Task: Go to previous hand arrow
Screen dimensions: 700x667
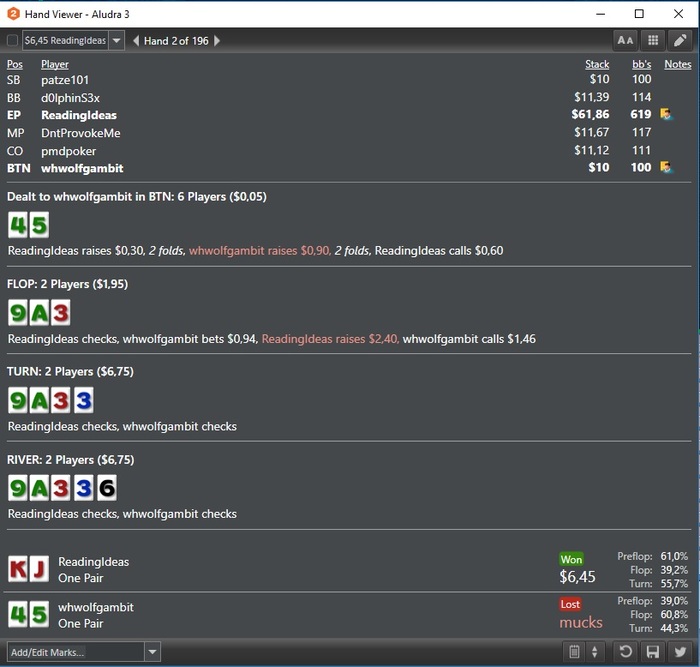Action: [136, 41]
